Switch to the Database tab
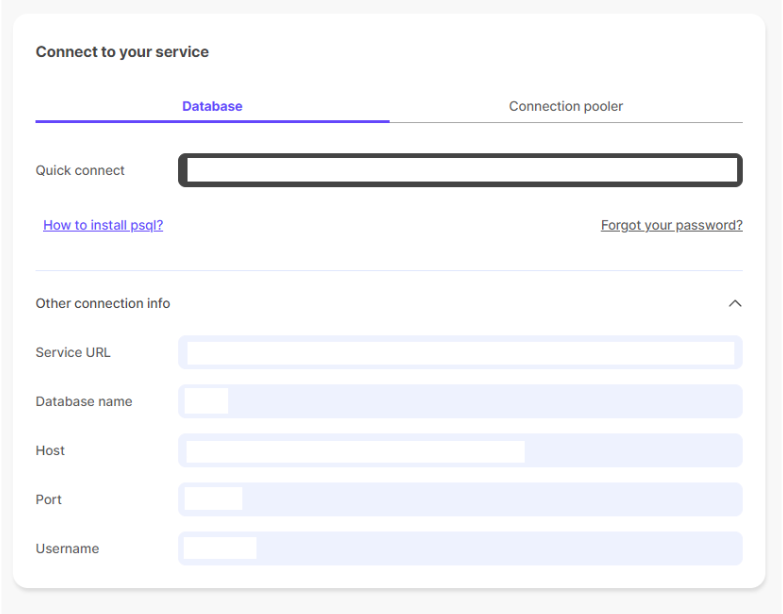The image size is (783, 614). tap(212, 106)
